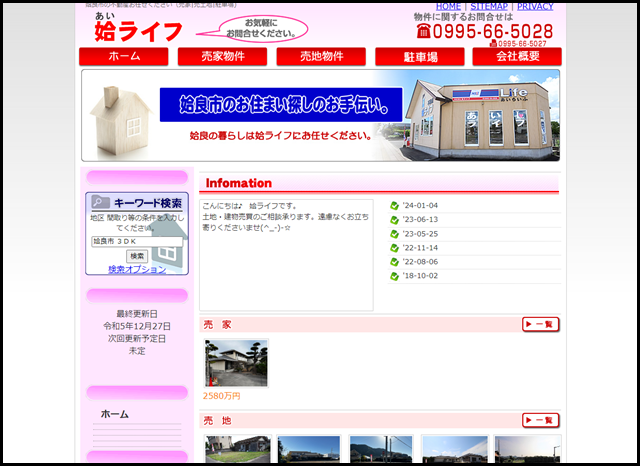Follow the PRIVACY link

click(x=535, y=7)
